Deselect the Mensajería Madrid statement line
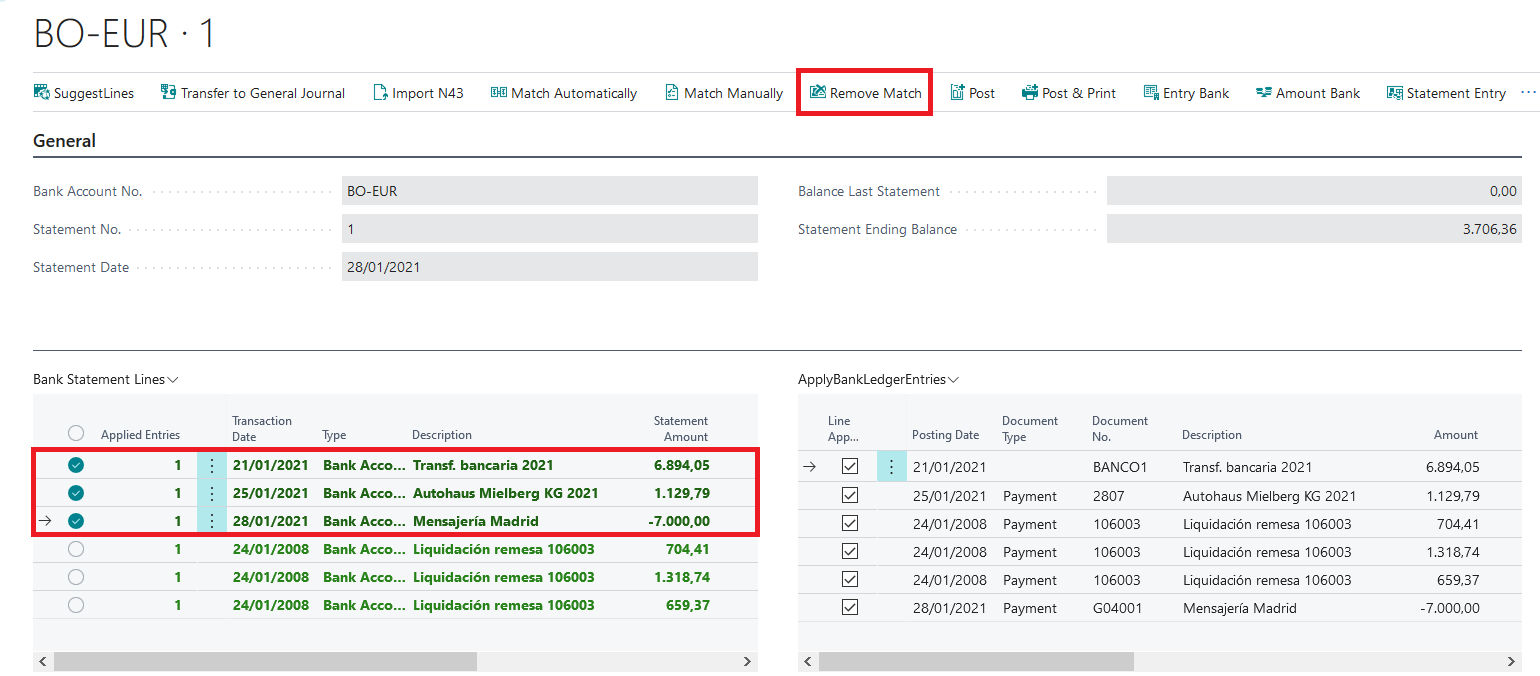Screen dimensions: 1540x676 pyautogui.click(x=76, y=521)
